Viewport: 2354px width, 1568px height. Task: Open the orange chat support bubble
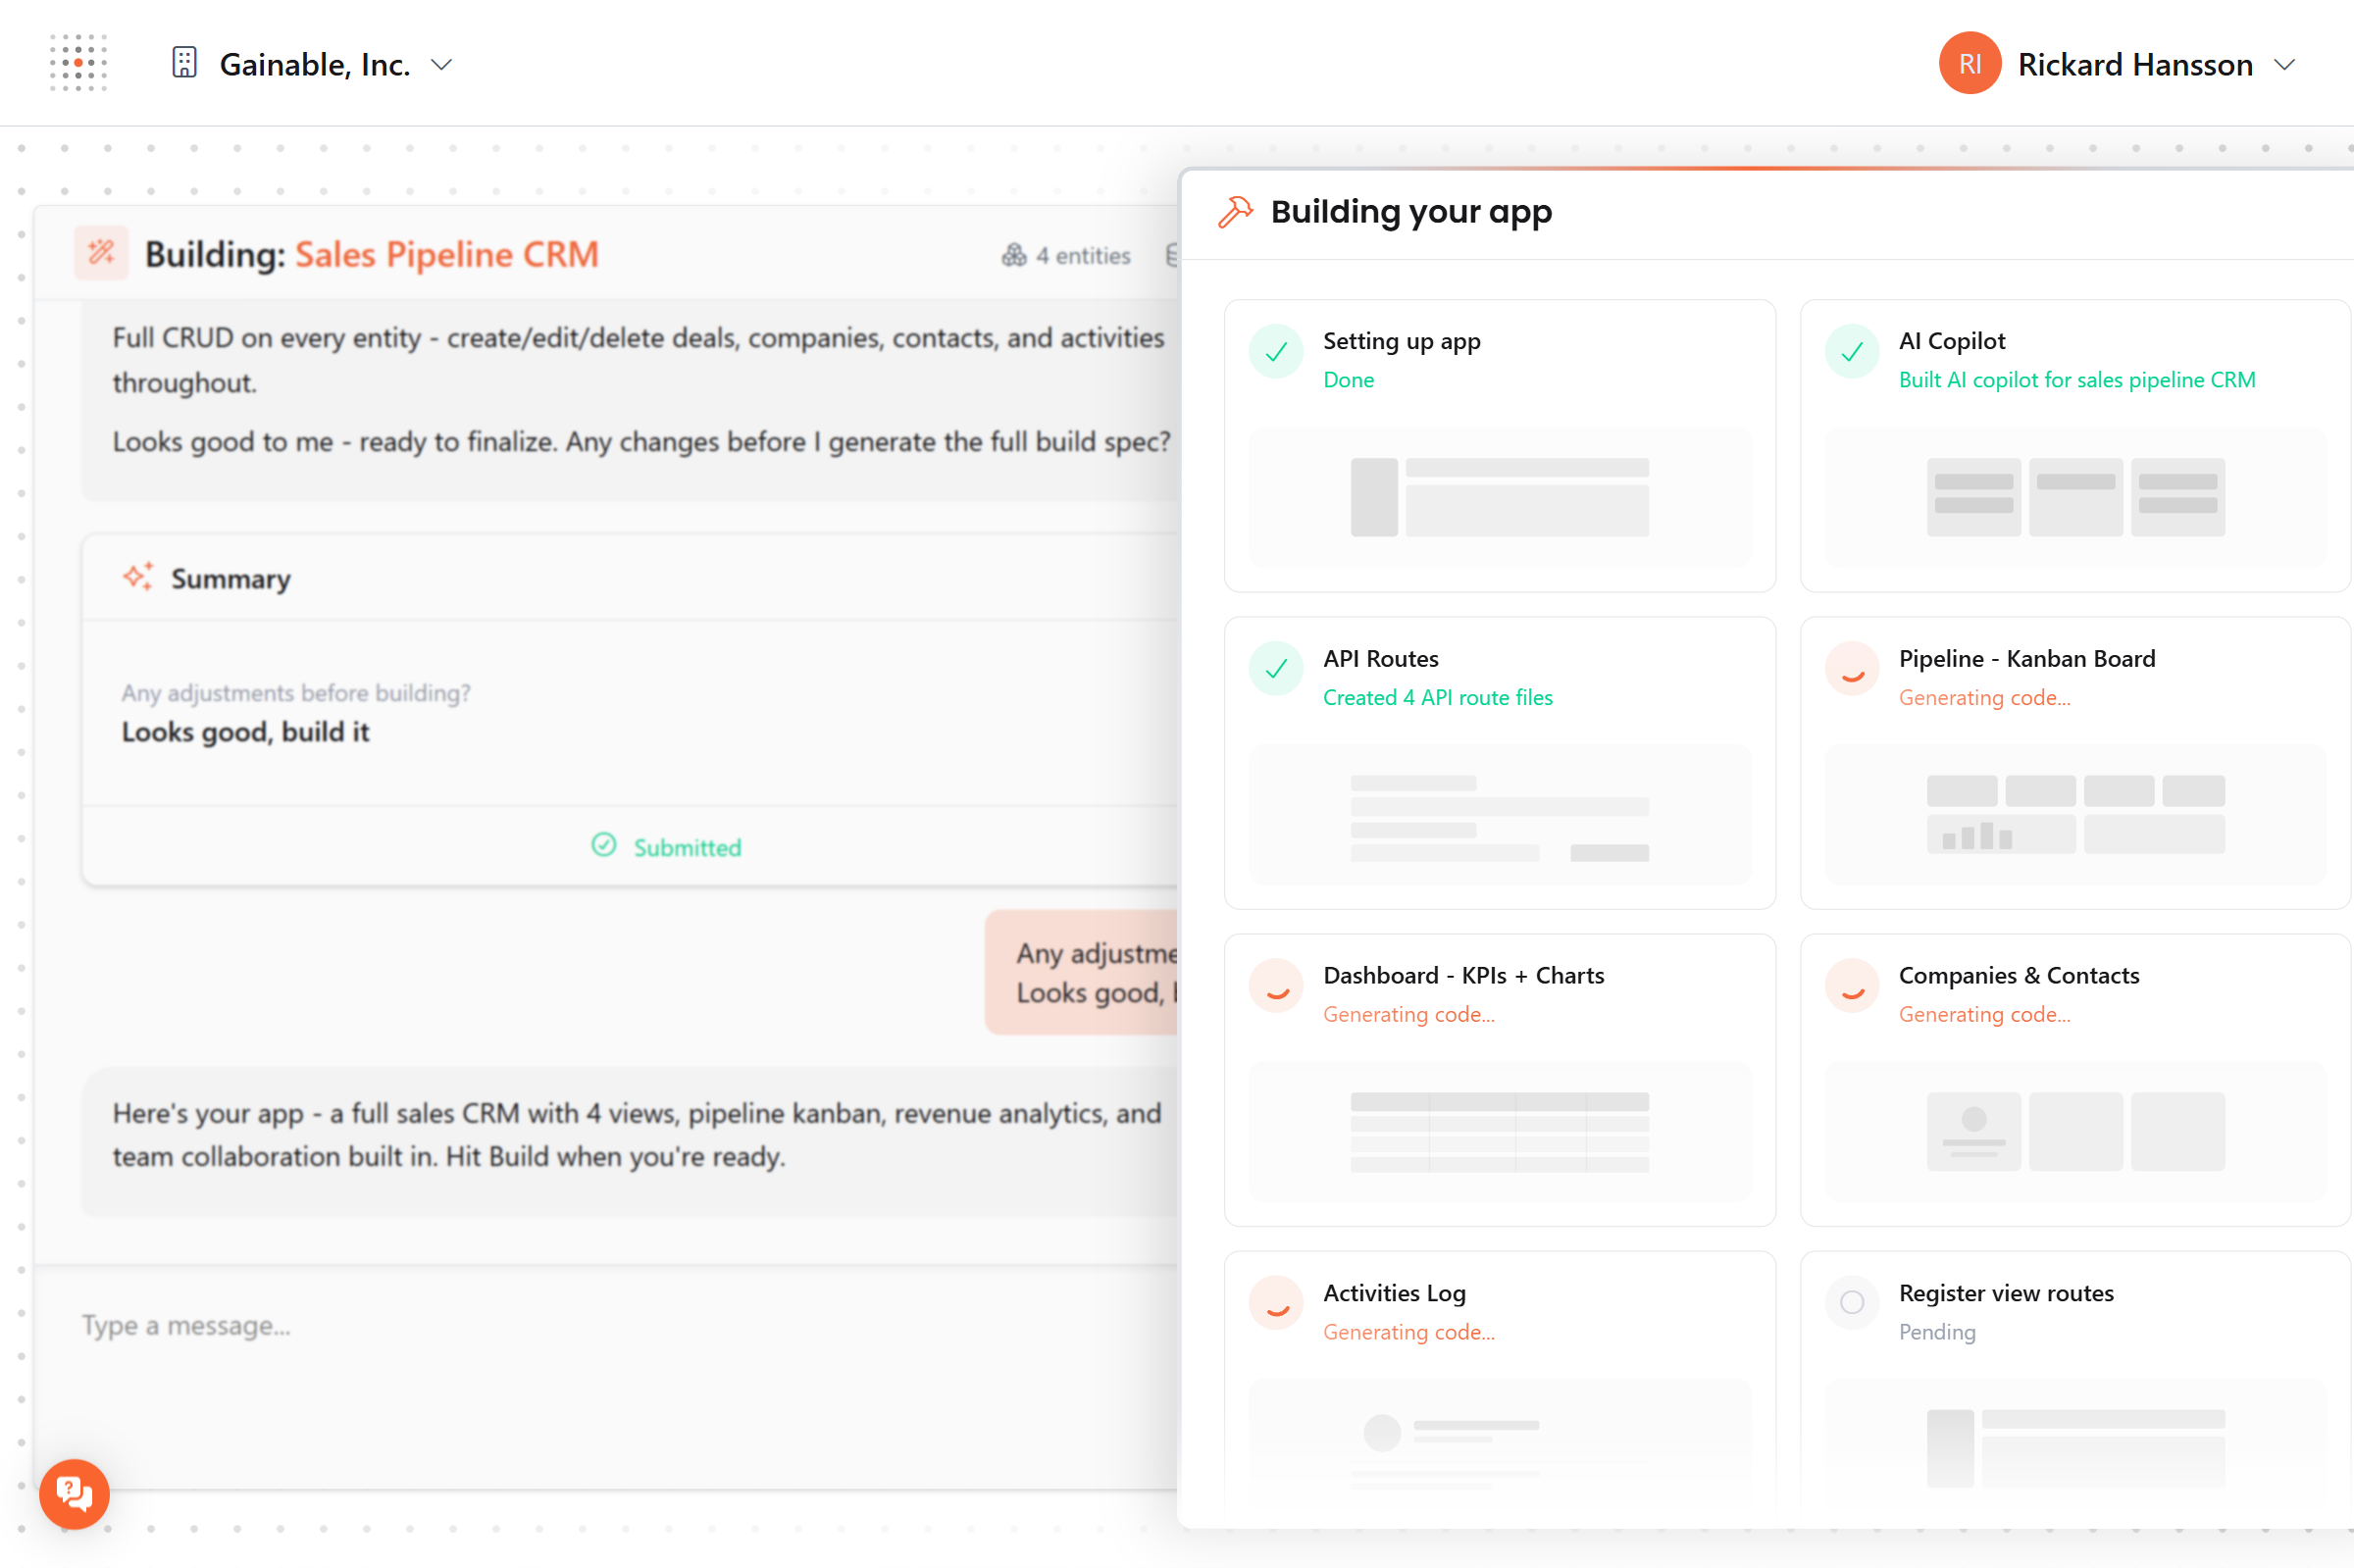pyautogui.click(x=74, y=1493)
